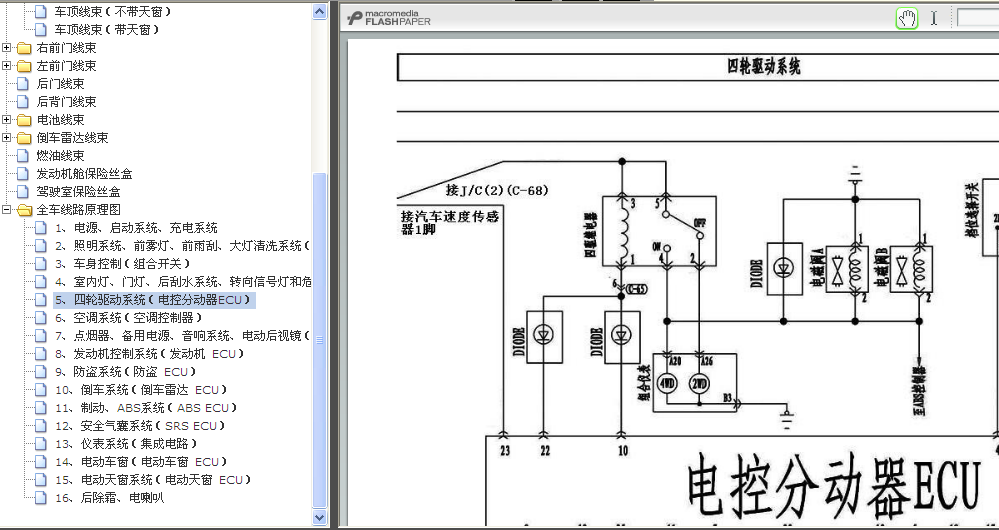This screenshot has width=999, height=530.
Task: Click the Macromedia FlashPaper logo
Action: (389, 18)
